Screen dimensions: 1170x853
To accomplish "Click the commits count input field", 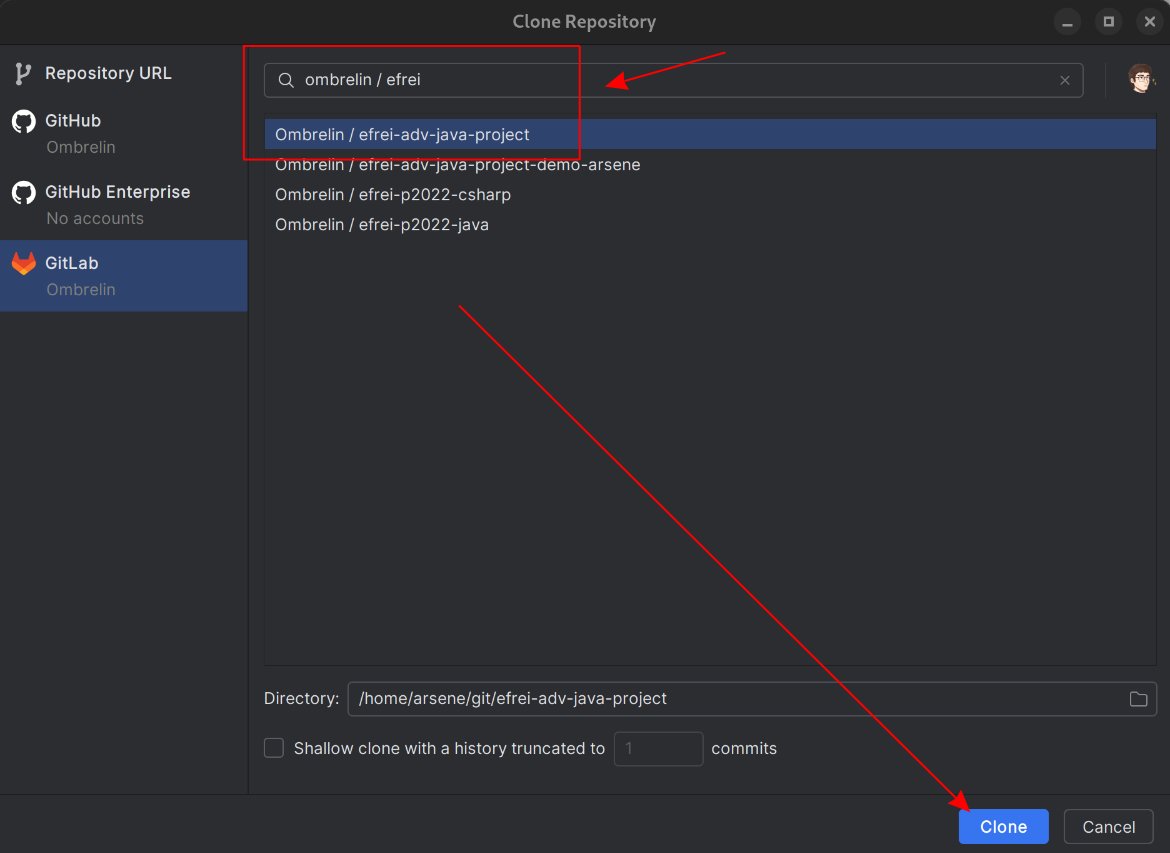I will (658, 749).
